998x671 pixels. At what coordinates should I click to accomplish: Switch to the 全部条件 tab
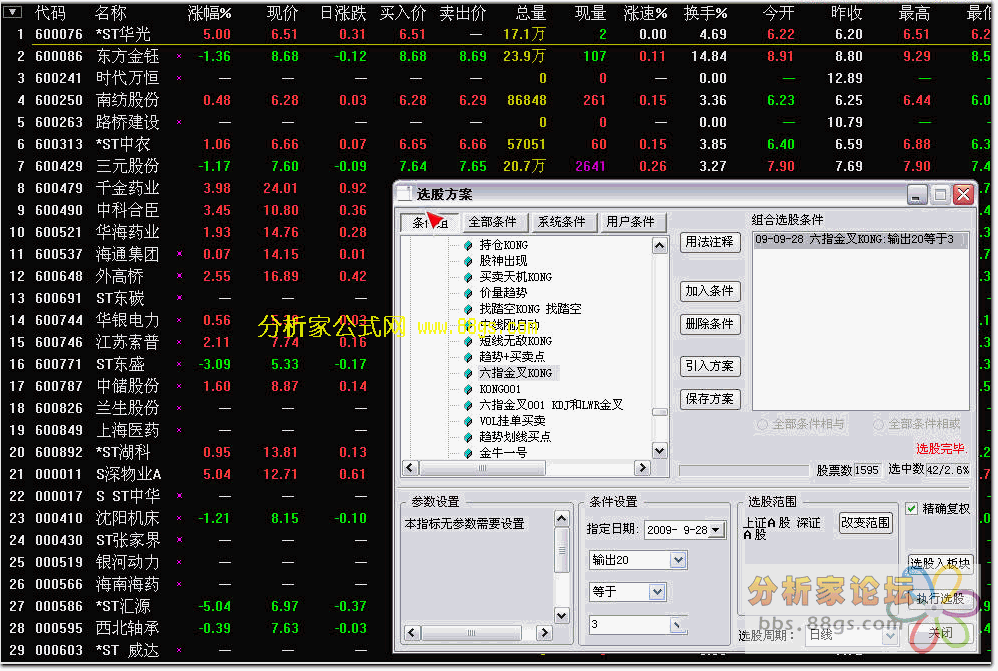(493, 222)
